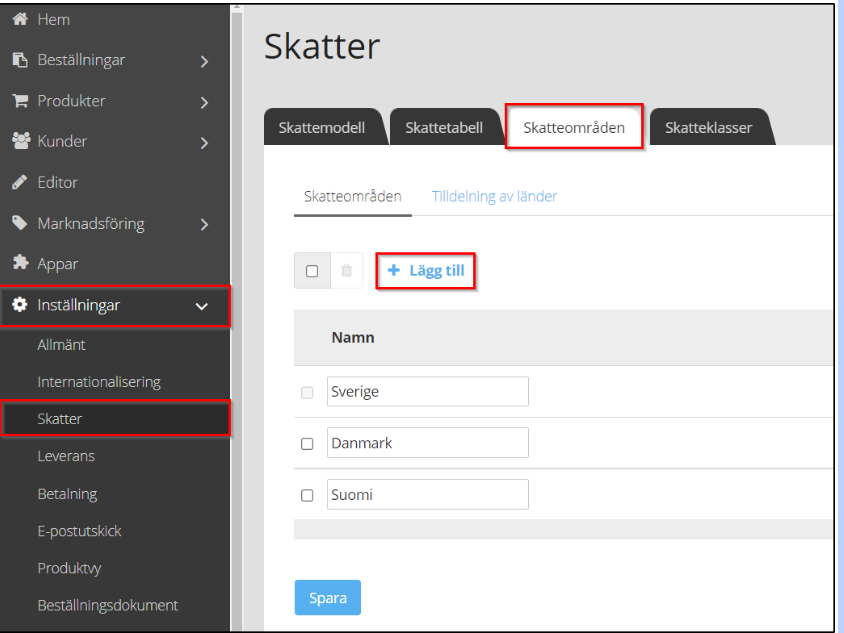This screenshot has width=844, height=633.
Task: Tick the checkbox next to Danmark
Action: pos(307,442)
